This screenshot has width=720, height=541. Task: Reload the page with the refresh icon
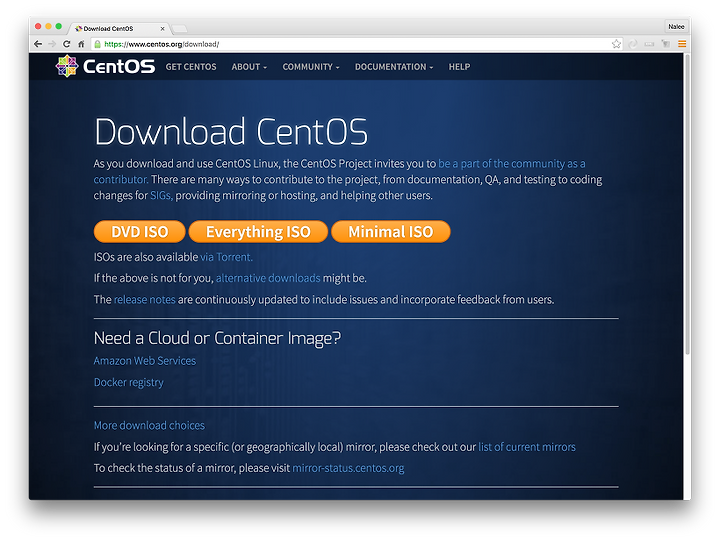(x=67, y=44)
